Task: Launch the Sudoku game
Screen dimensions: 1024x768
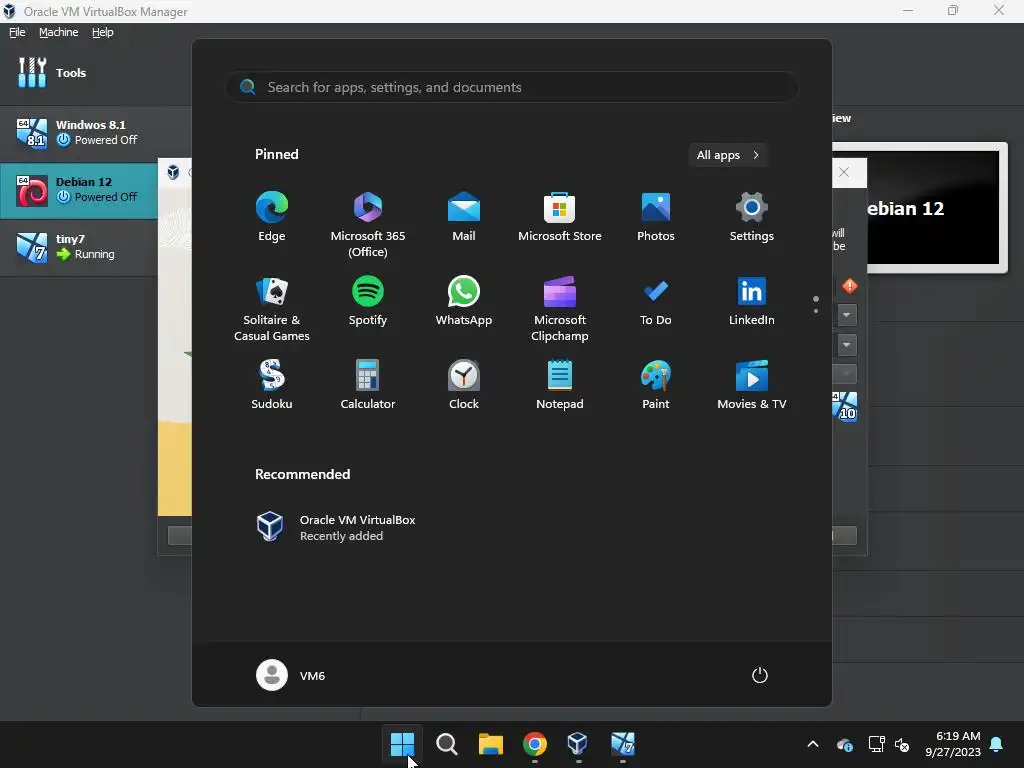Action: click(272, 385)
